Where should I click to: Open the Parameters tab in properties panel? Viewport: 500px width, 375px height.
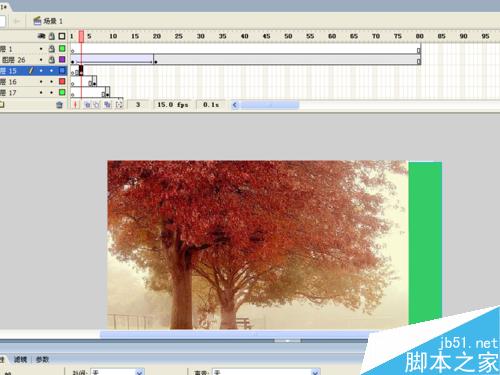[x=42, y=359]
